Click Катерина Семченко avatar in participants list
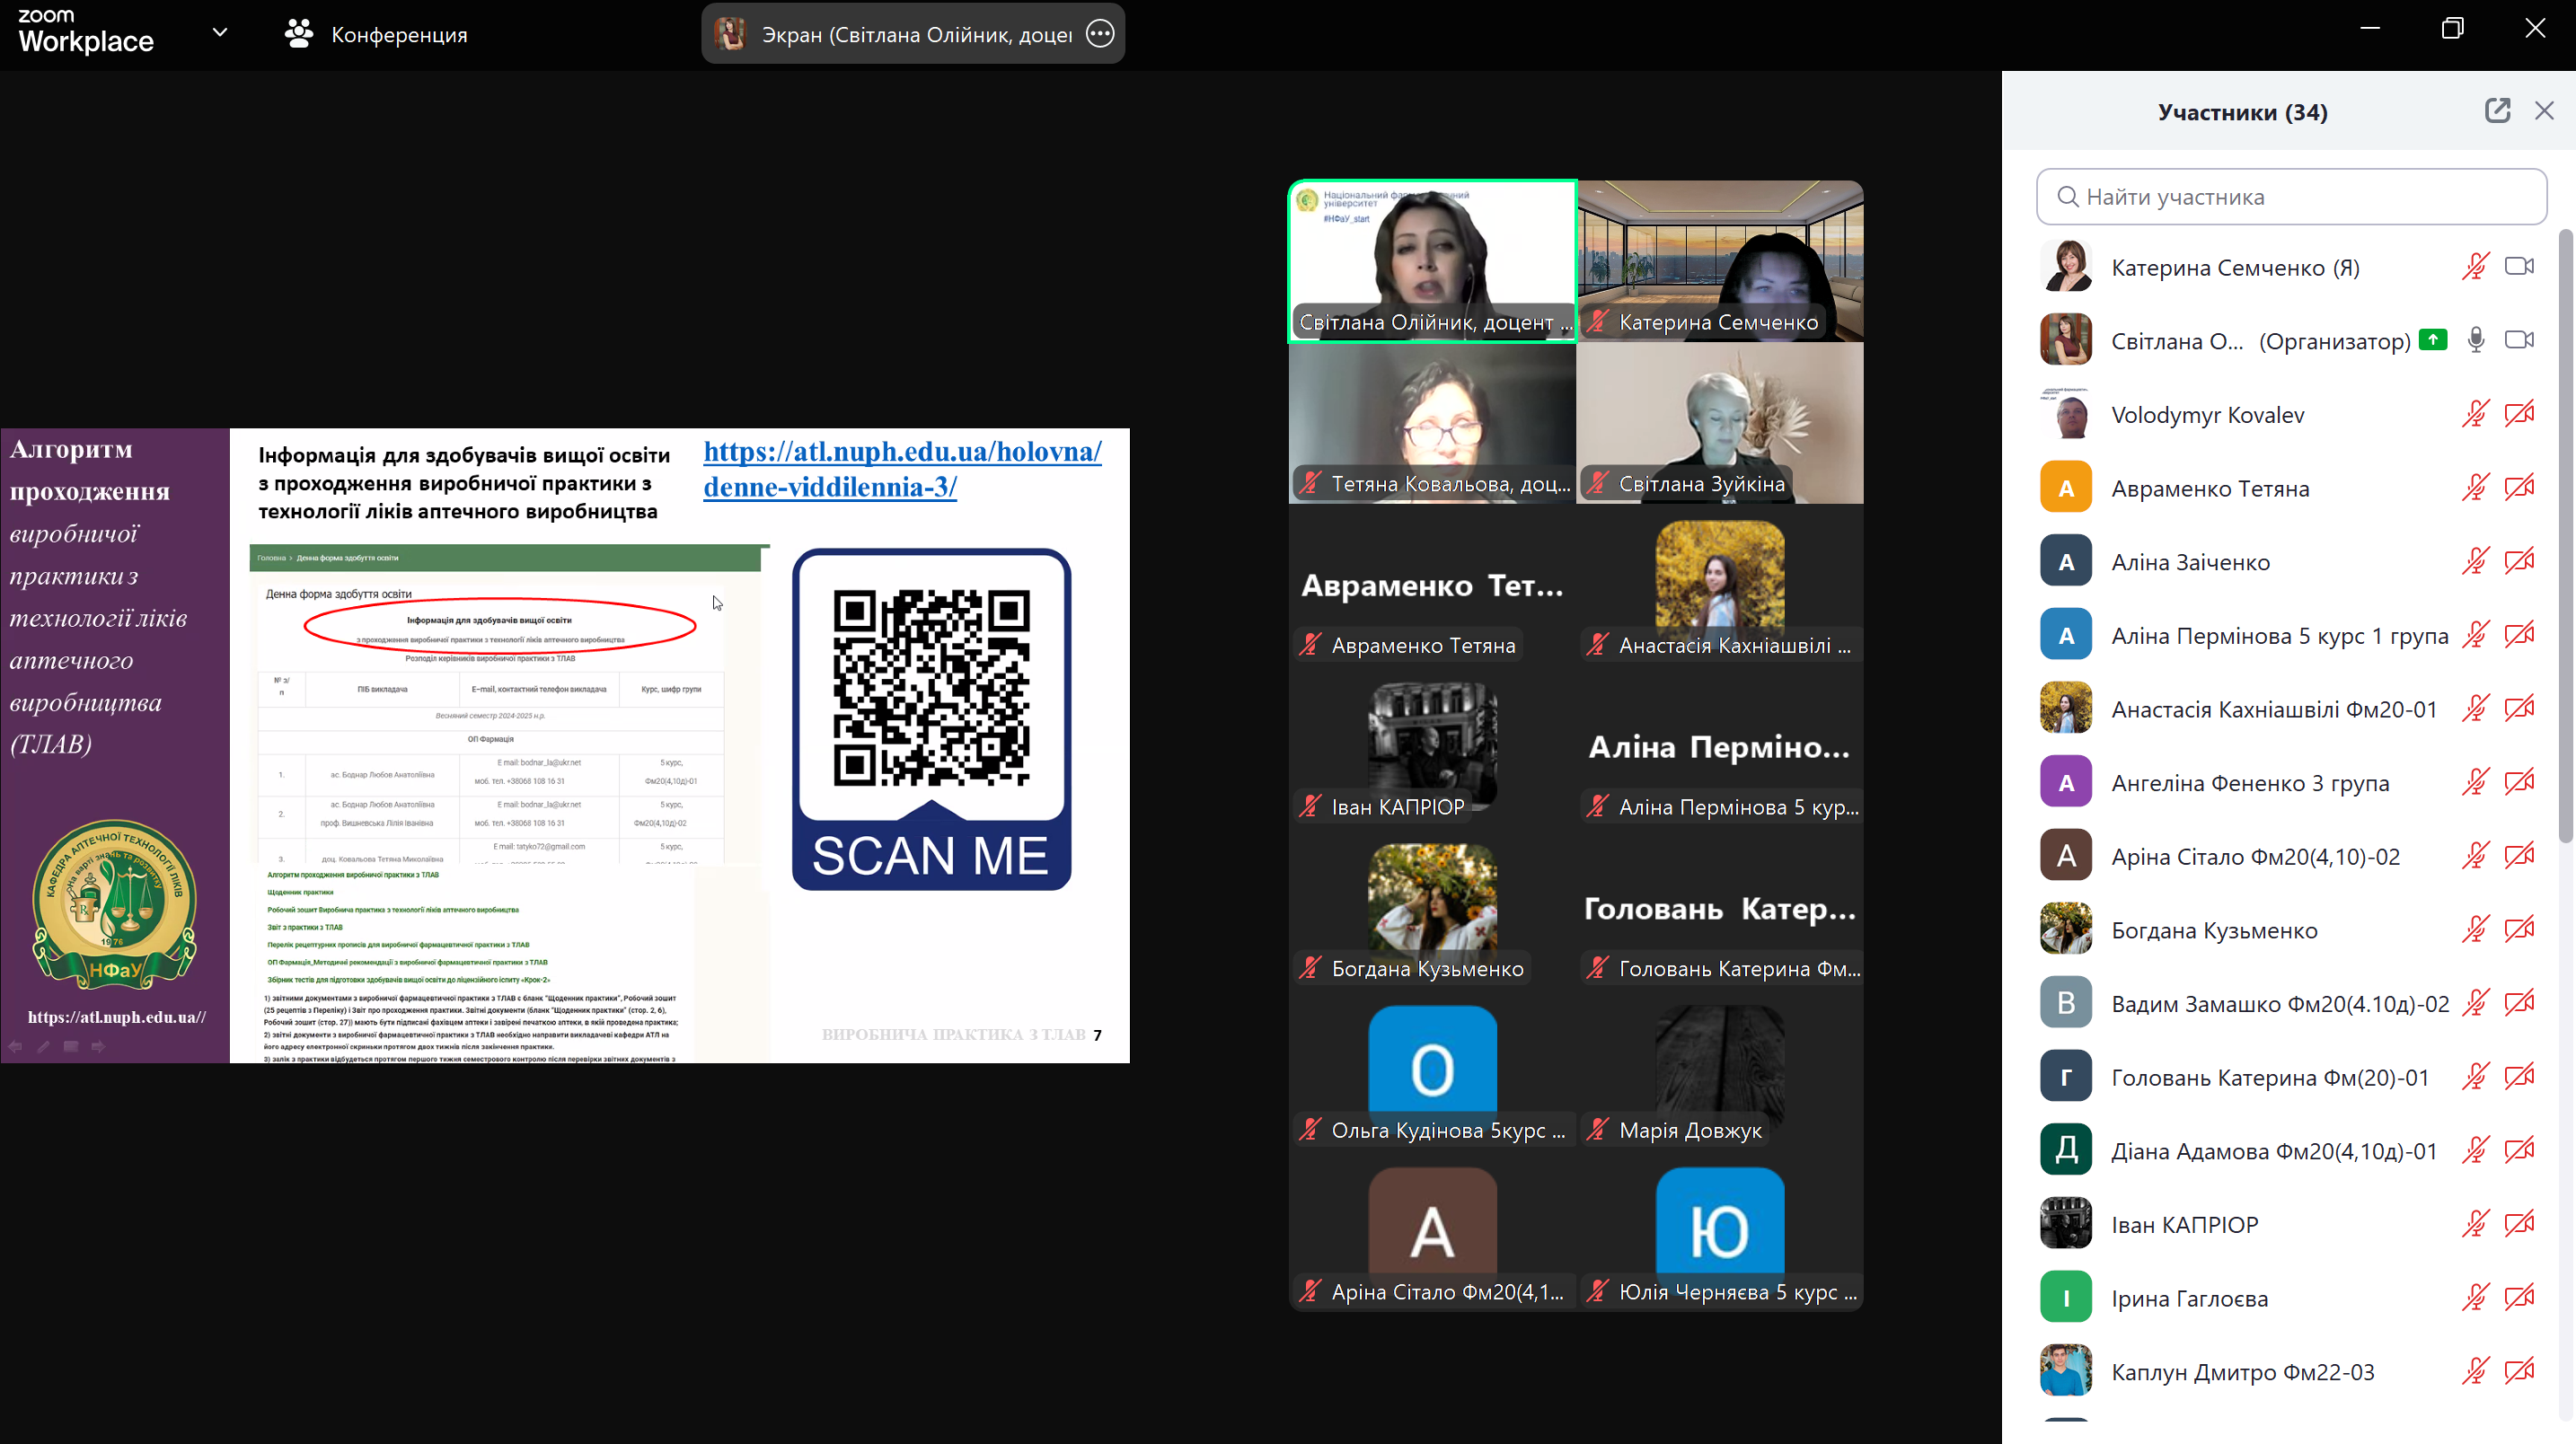Screen dimensions: 2576x1444 (x=2065, y=267)
